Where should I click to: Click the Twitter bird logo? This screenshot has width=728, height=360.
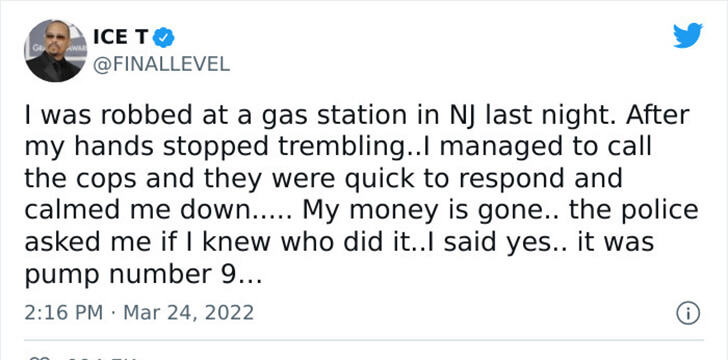pyautogui.click(x=688, y=35)
